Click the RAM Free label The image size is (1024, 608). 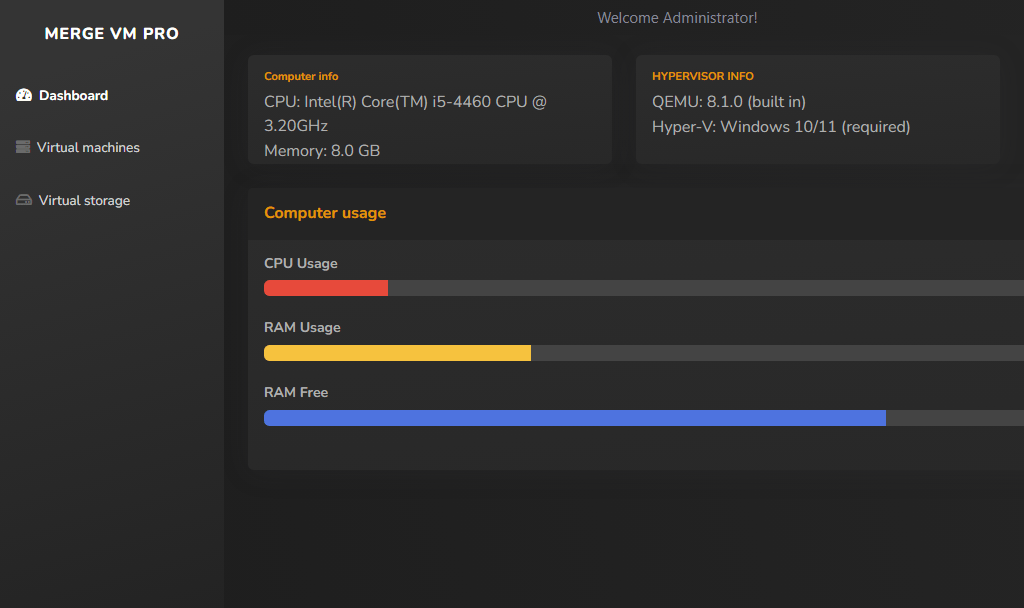[296, 393]
